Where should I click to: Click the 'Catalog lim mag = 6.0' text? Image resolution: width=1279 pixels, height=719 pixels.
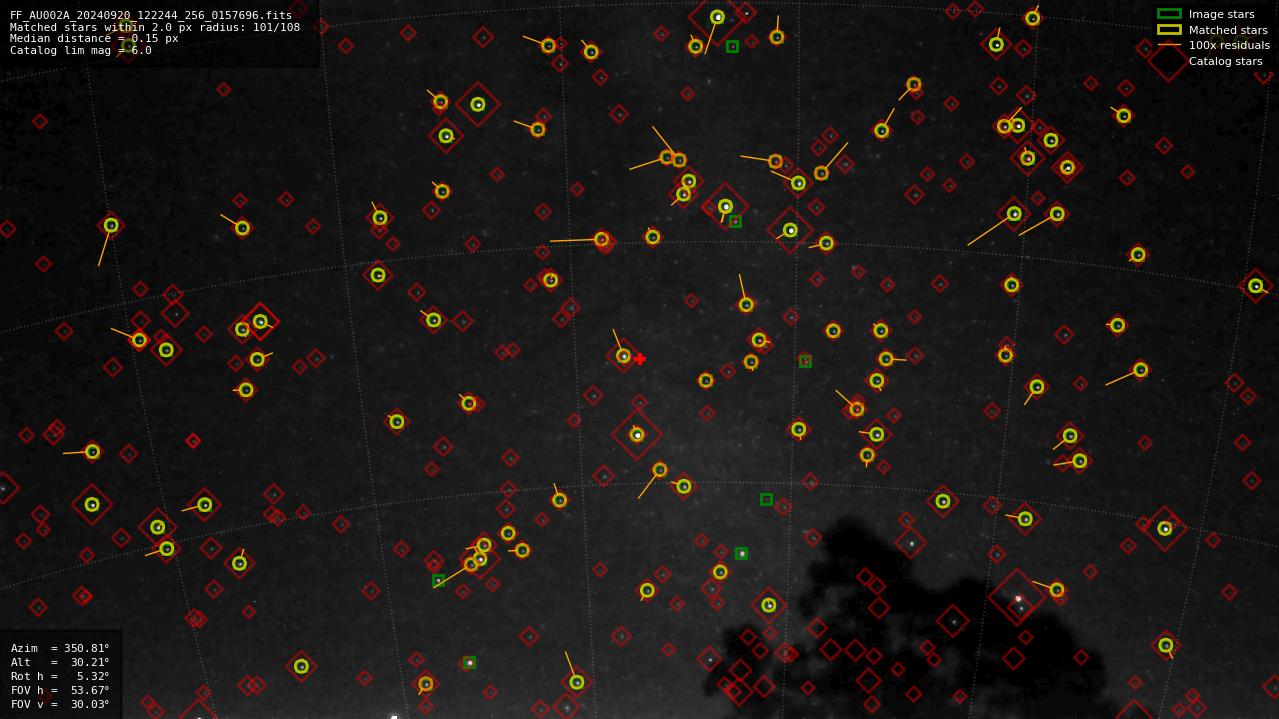pyautogui.click(x=81, y=50)
